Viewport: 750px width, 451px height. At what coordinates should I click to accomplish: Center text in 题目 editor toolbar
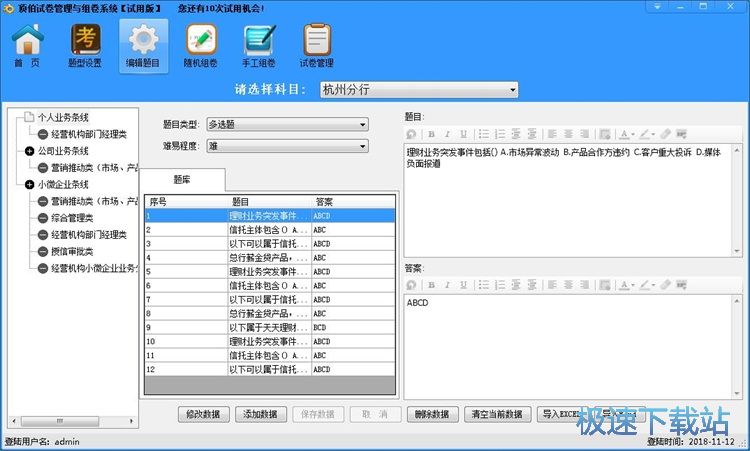[x=568, y=134]
